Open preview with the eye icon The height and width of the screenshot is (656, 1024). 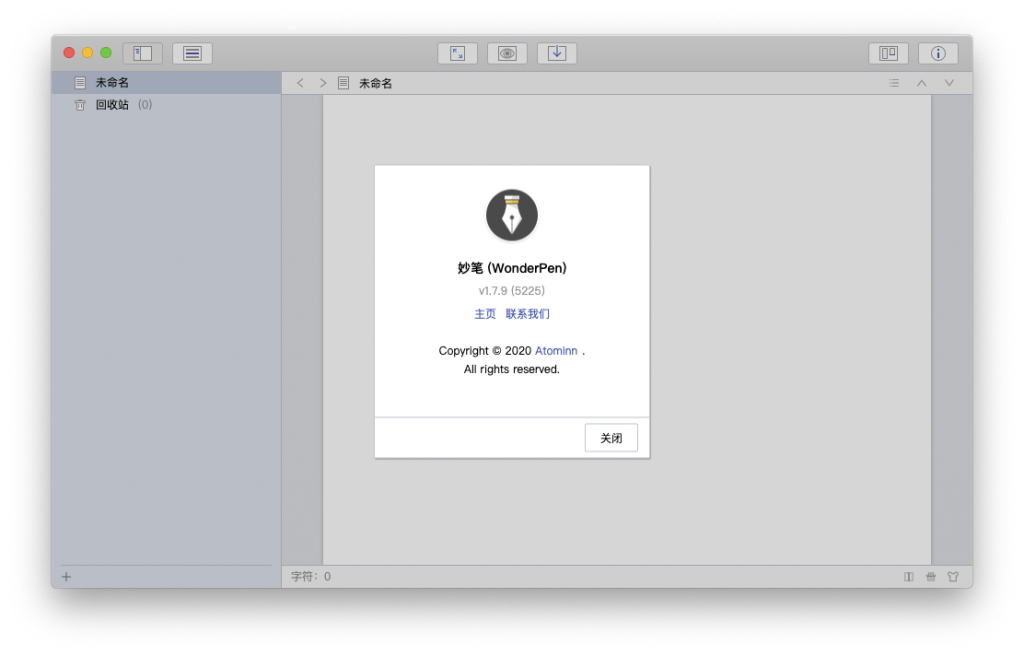507,53
